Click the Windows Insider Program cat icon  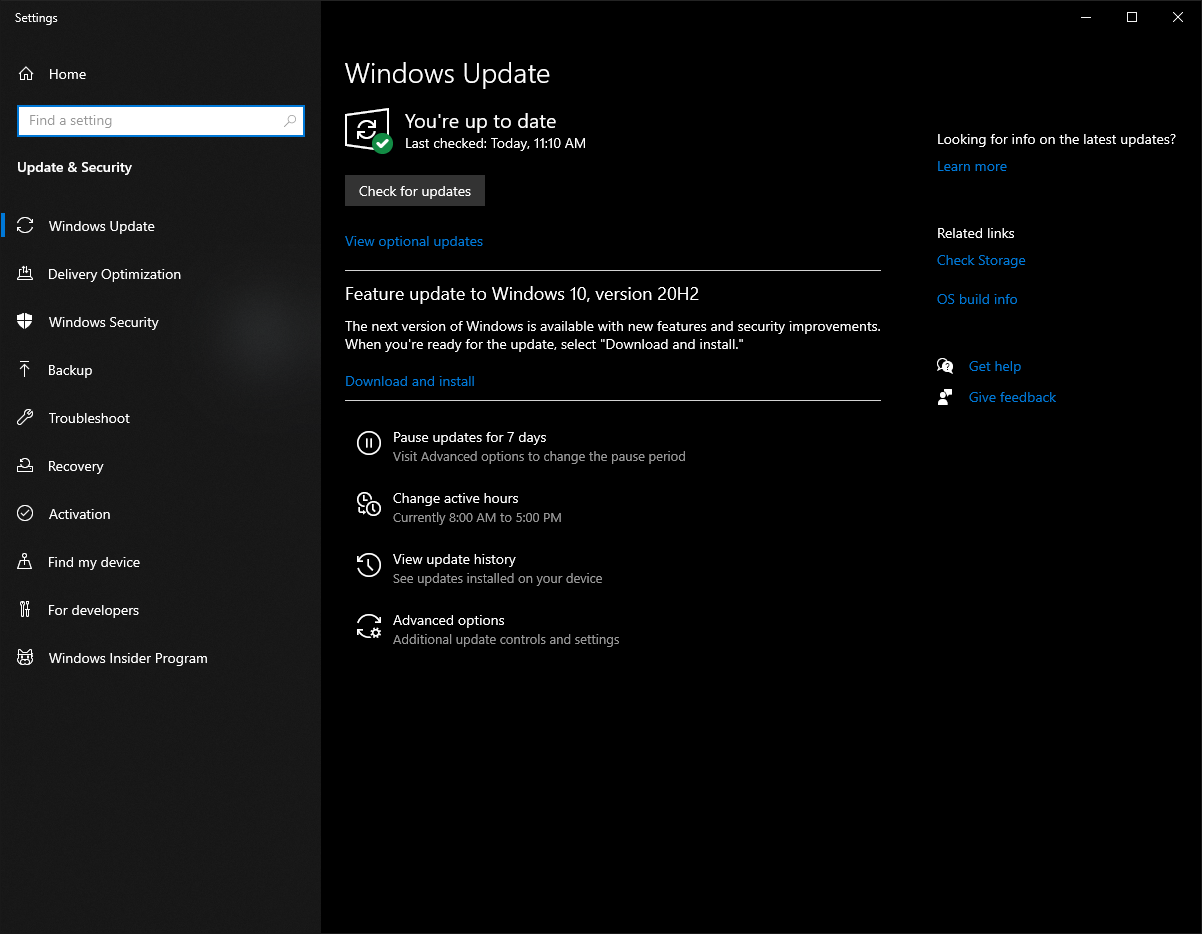pyautogui.click(x=26, y=658)
